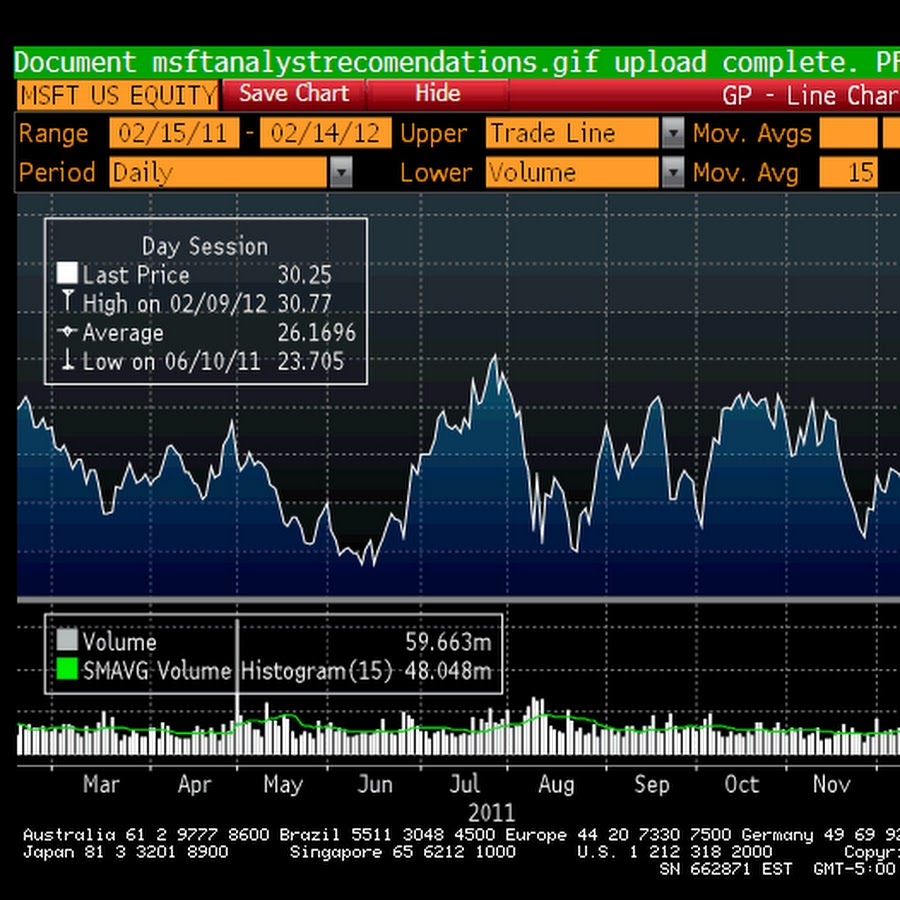Click the Period label
Screen dimensions: 900x900
pyautogui.click(x=57, y=173)
